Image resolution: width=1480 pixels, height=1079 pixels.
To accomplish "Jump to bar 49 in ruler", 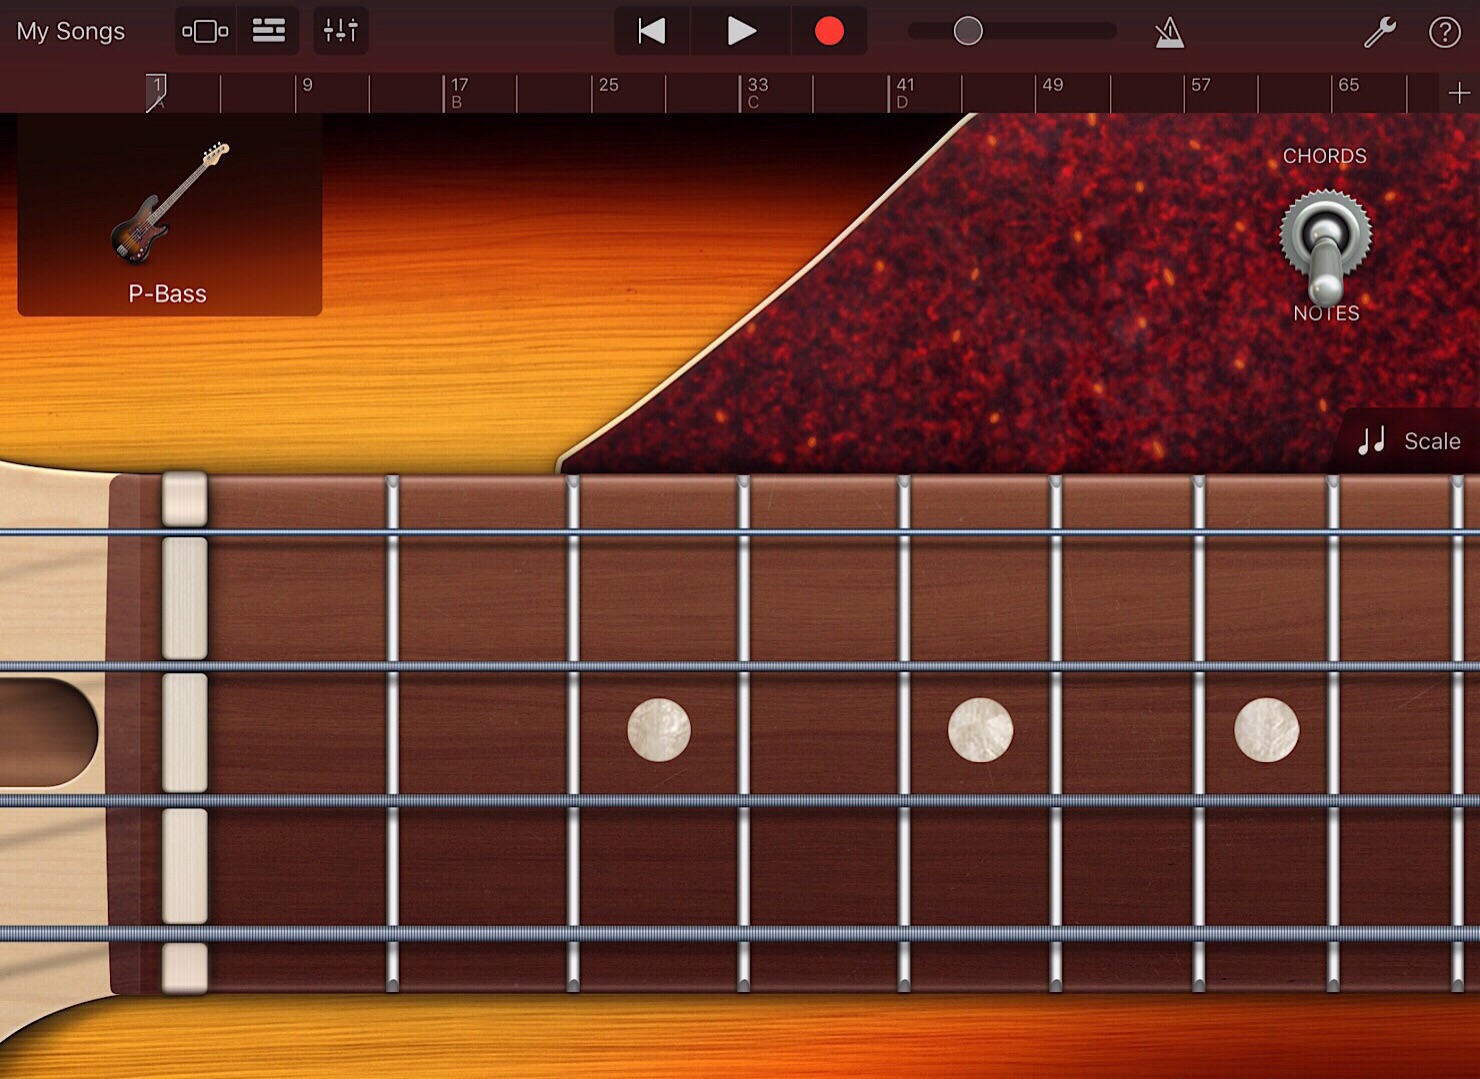I will (1052, 85).
